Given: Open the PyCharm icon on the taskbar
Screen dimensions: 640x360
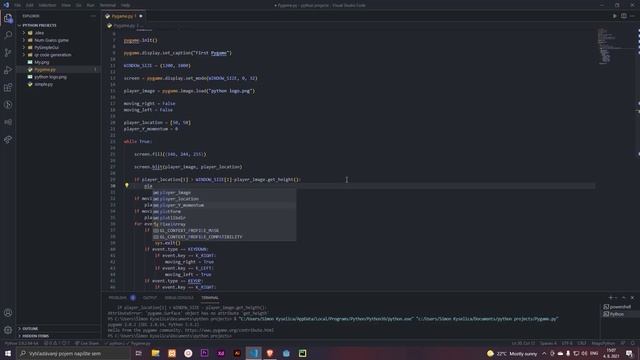Looking at the screenshot, I should [302, 353].
